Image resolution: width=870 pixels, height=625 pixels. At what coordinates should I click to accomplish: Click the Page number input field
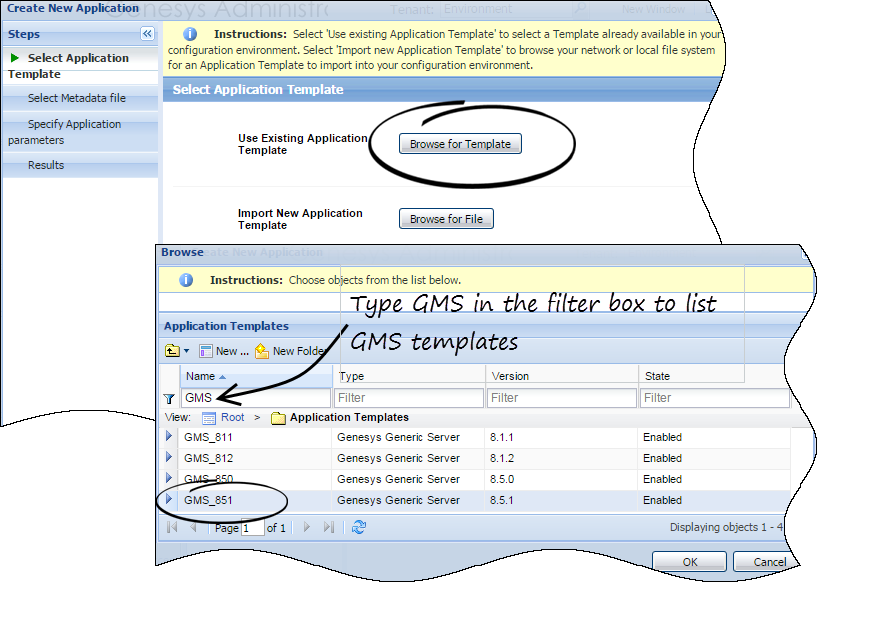click(x=253, y=528)
